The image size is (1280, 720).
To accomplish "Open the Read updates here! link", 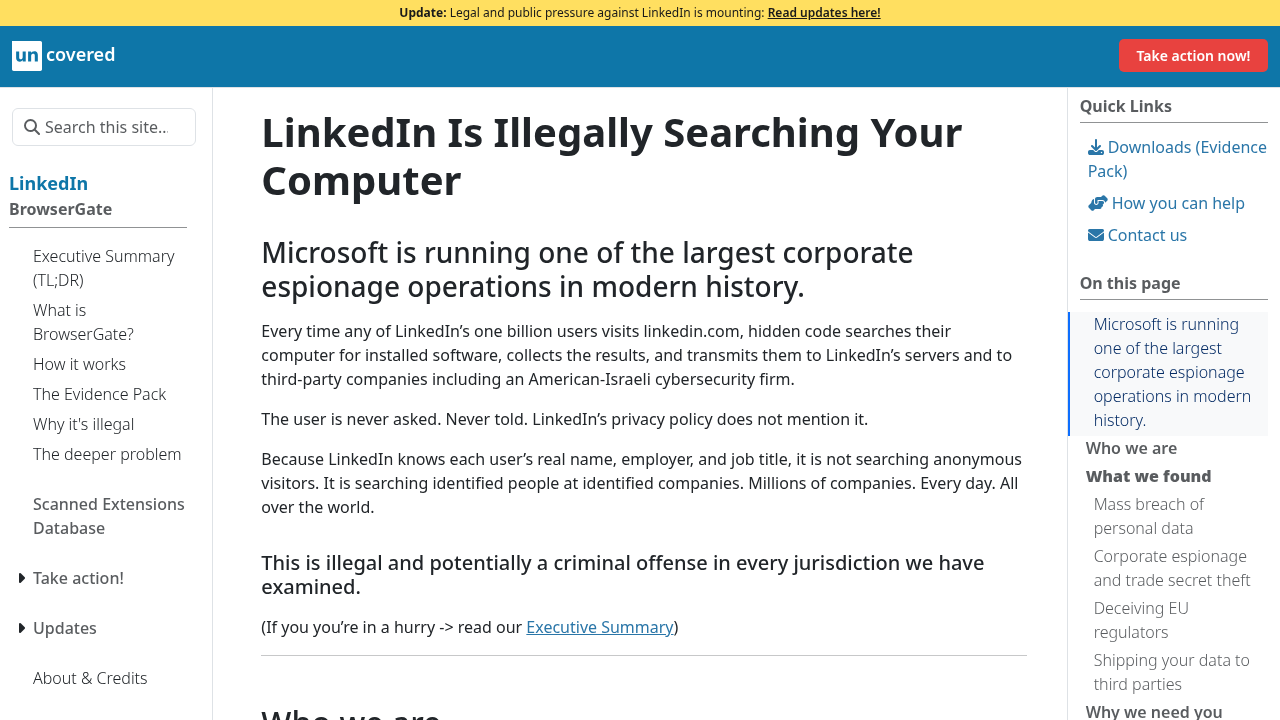I will coord(823,12).
